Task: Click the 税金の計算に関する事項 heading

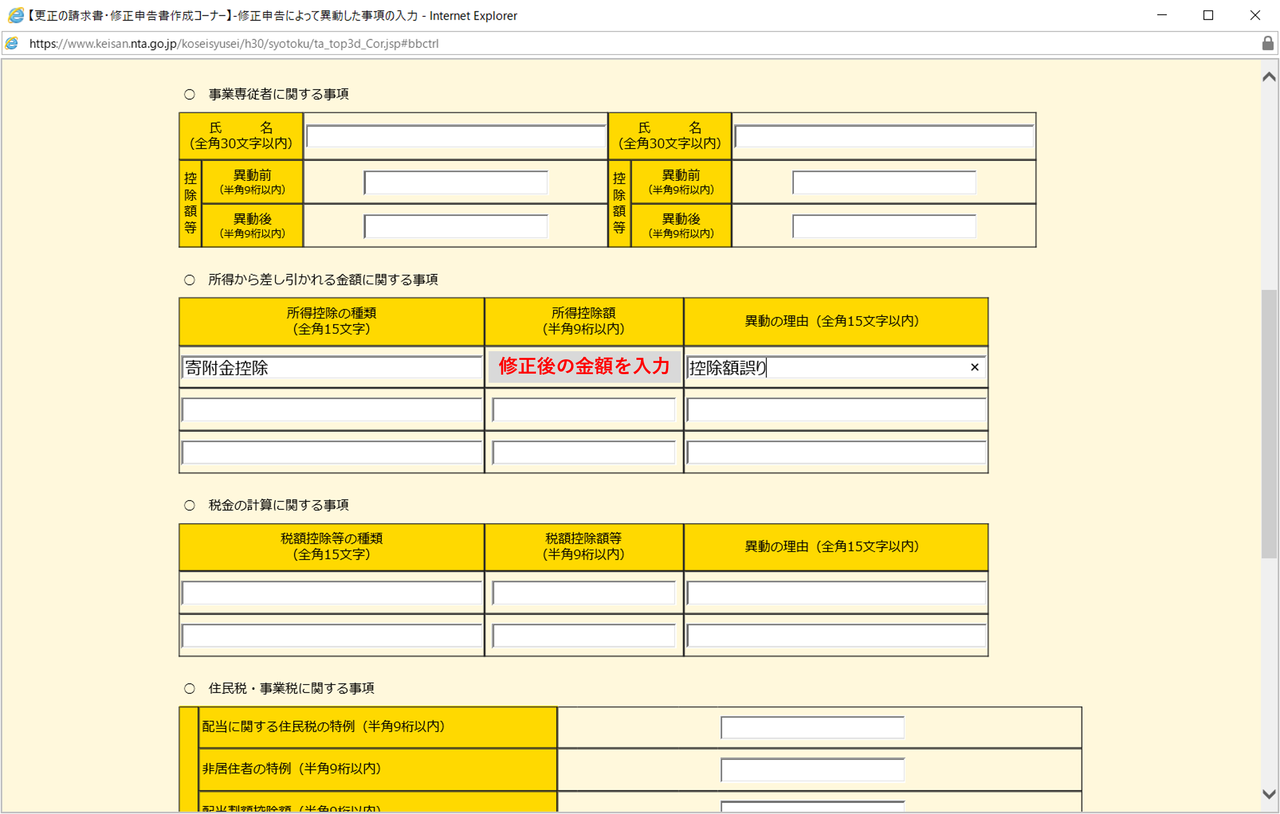Action: (278, 505)
